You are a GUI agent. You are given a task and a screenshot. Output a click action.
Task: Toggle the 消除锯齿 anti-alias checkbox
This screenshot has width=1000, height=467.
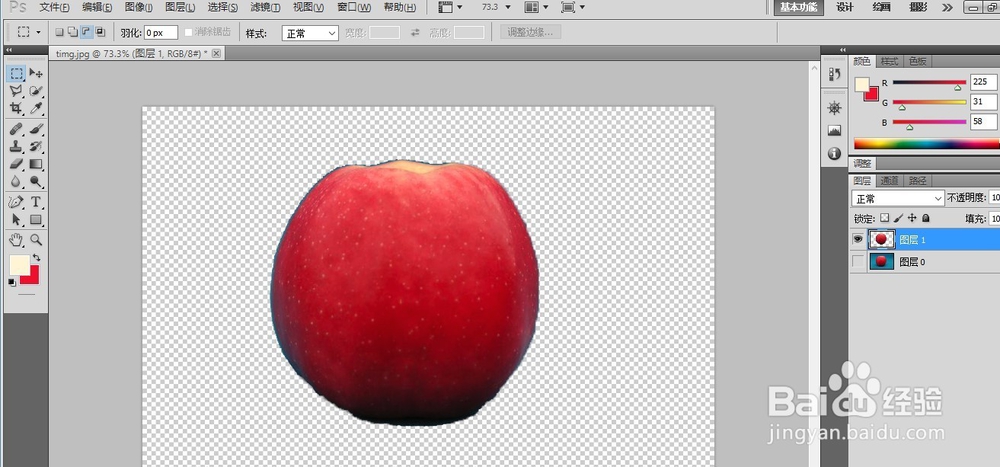(188, 33)
